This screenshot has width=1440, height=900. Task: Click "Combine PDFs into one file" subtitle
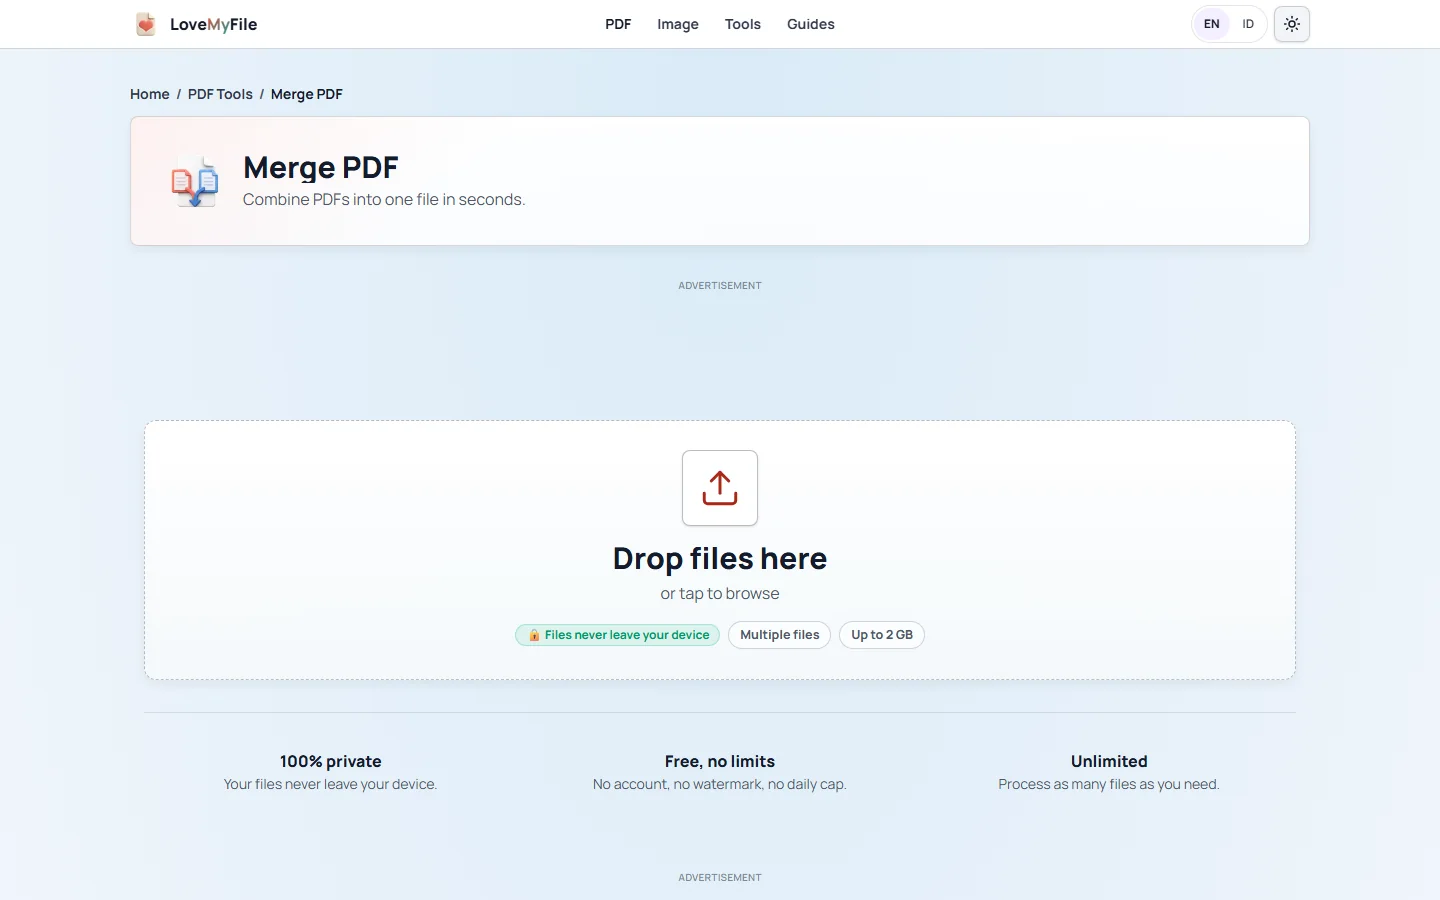[x=384, y=199]
